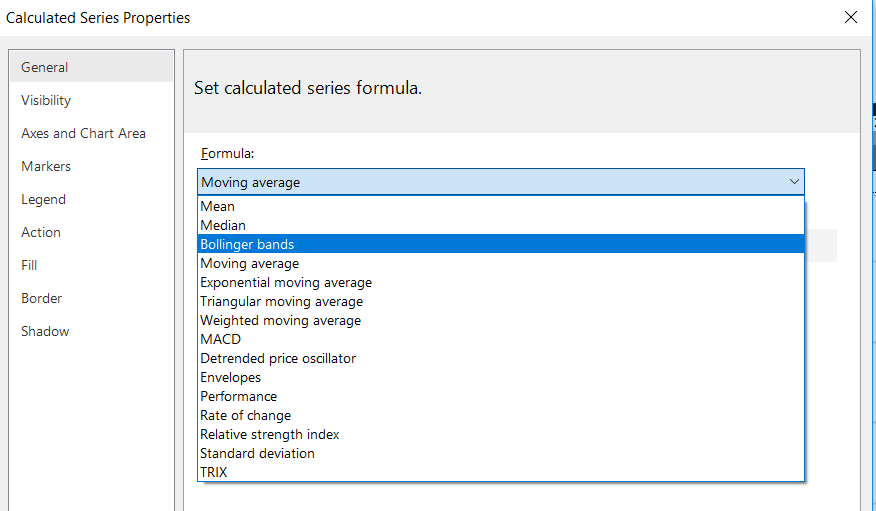Close the Calculated Series Properties dialog

click(851, 17)
